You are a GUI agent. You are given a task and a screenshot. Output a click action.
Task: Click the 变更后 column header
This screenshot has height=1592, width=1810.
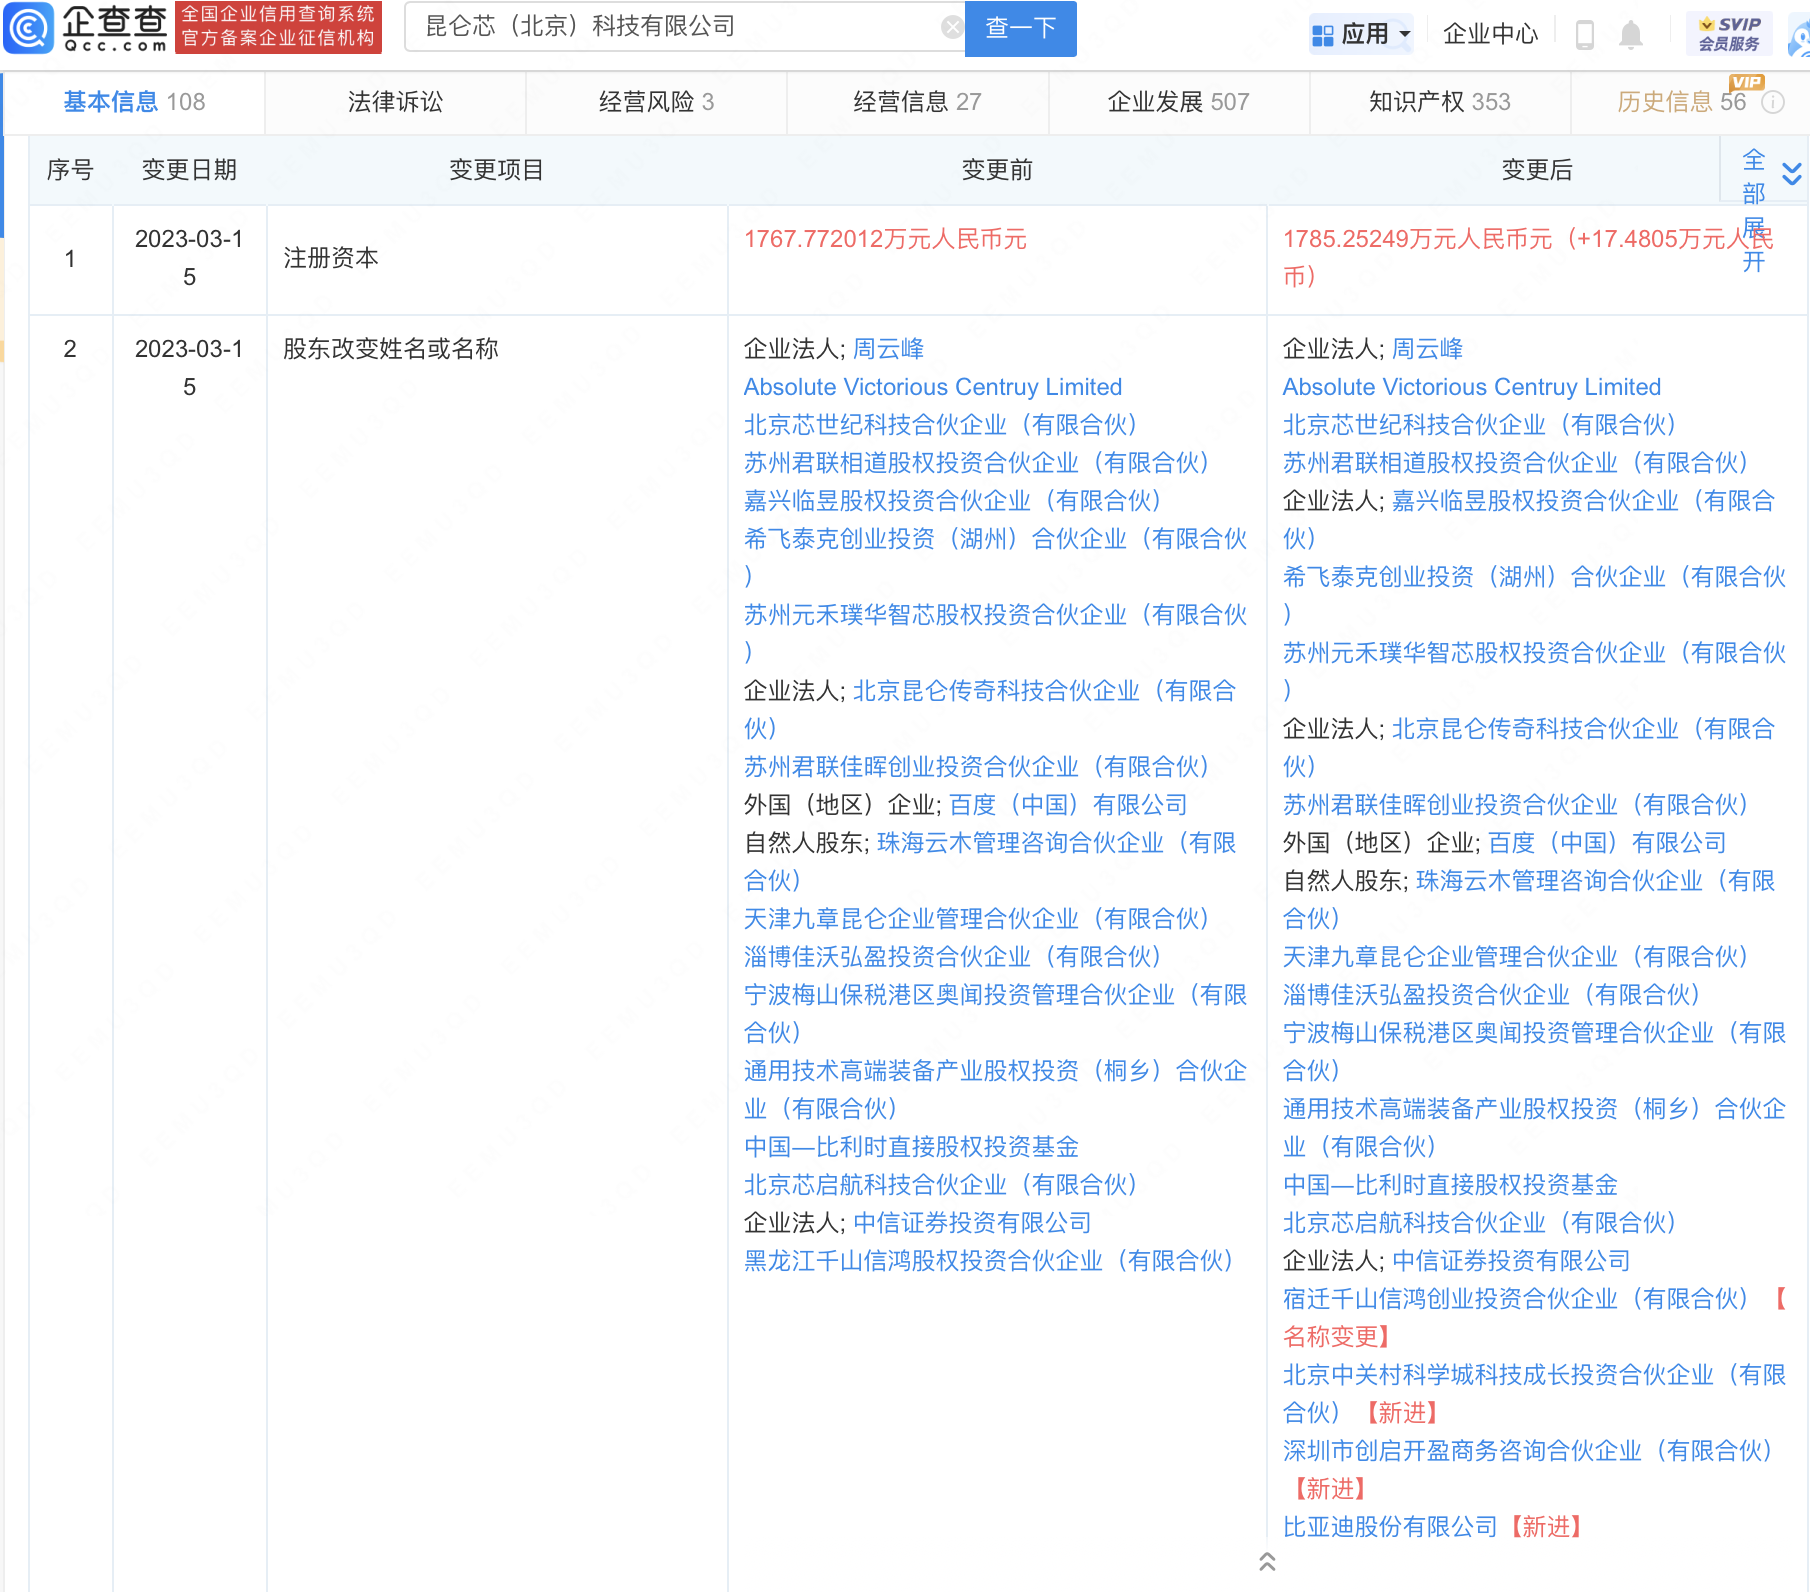pos(1537,170)
